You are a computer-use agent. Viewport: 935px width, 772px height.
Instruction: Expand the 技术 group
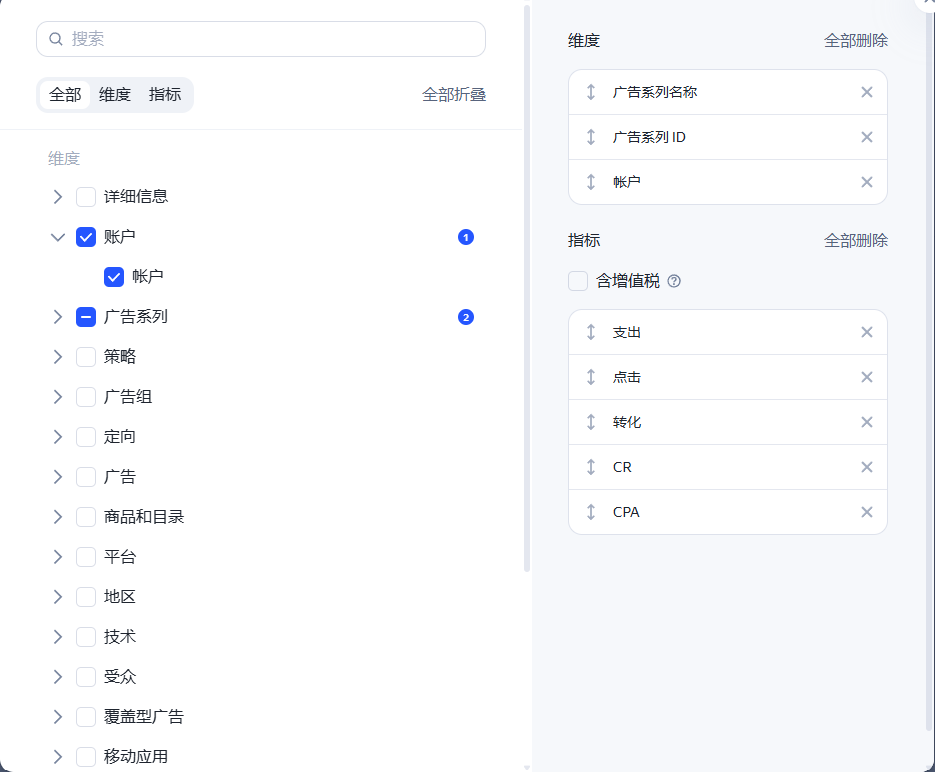58,637
